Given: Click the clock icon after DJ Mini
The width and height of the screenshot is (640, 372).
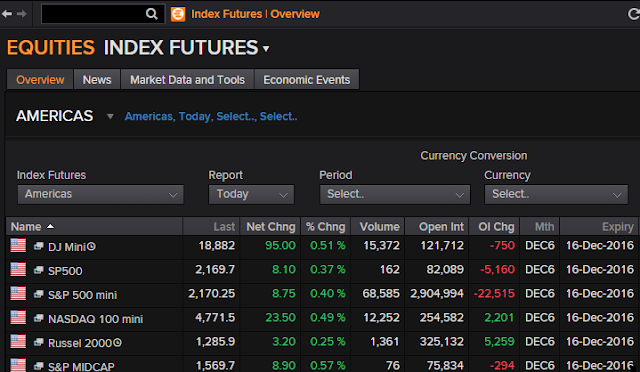Looking at the screenshot, I should coord(91,247).
